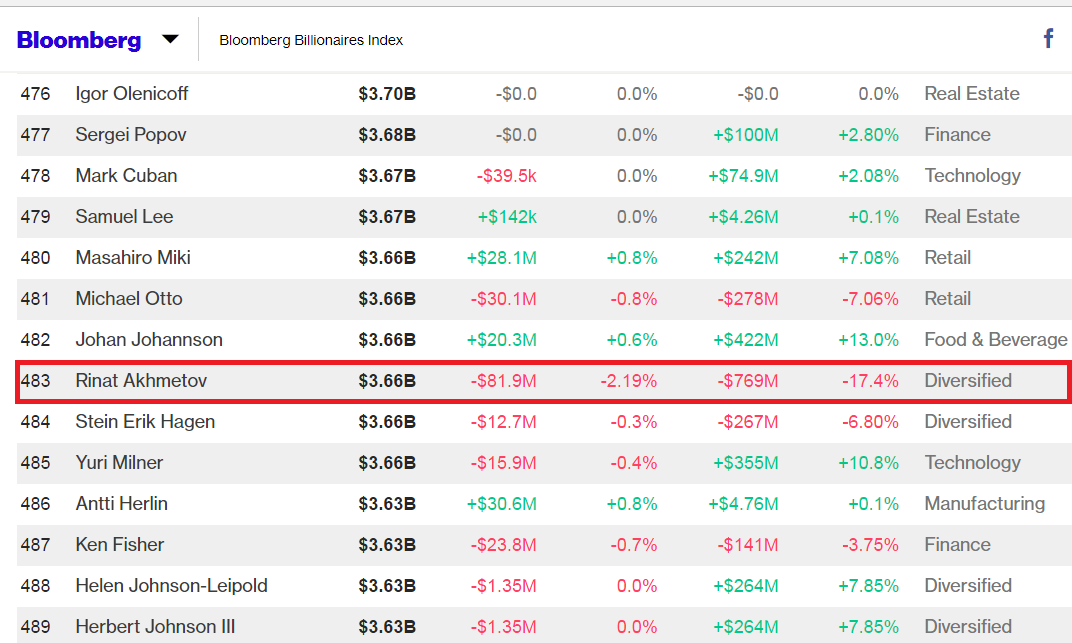The width and height of the screenshot is (1072, 643).
Task: Click the Bloomberg logo
Action: click(79, 40)
